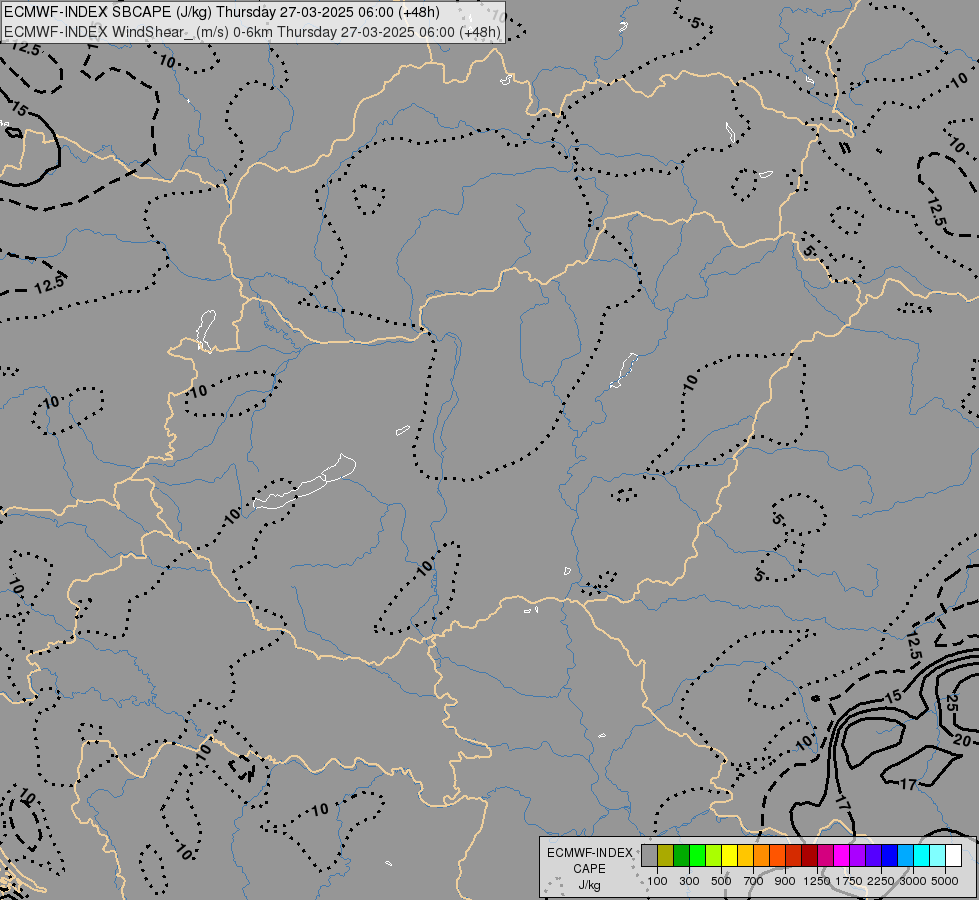Click the '700' legend value label

tap(754, 881)
